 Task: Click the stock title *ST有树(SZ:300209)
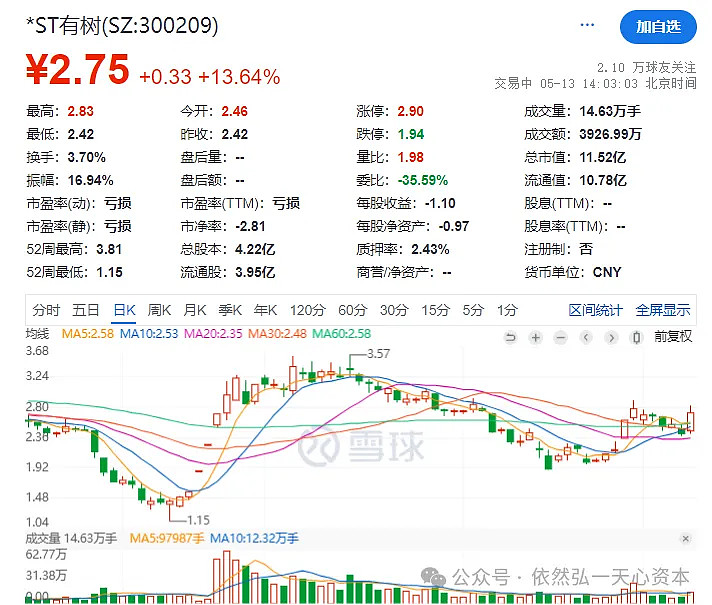[x=122, y=25]
